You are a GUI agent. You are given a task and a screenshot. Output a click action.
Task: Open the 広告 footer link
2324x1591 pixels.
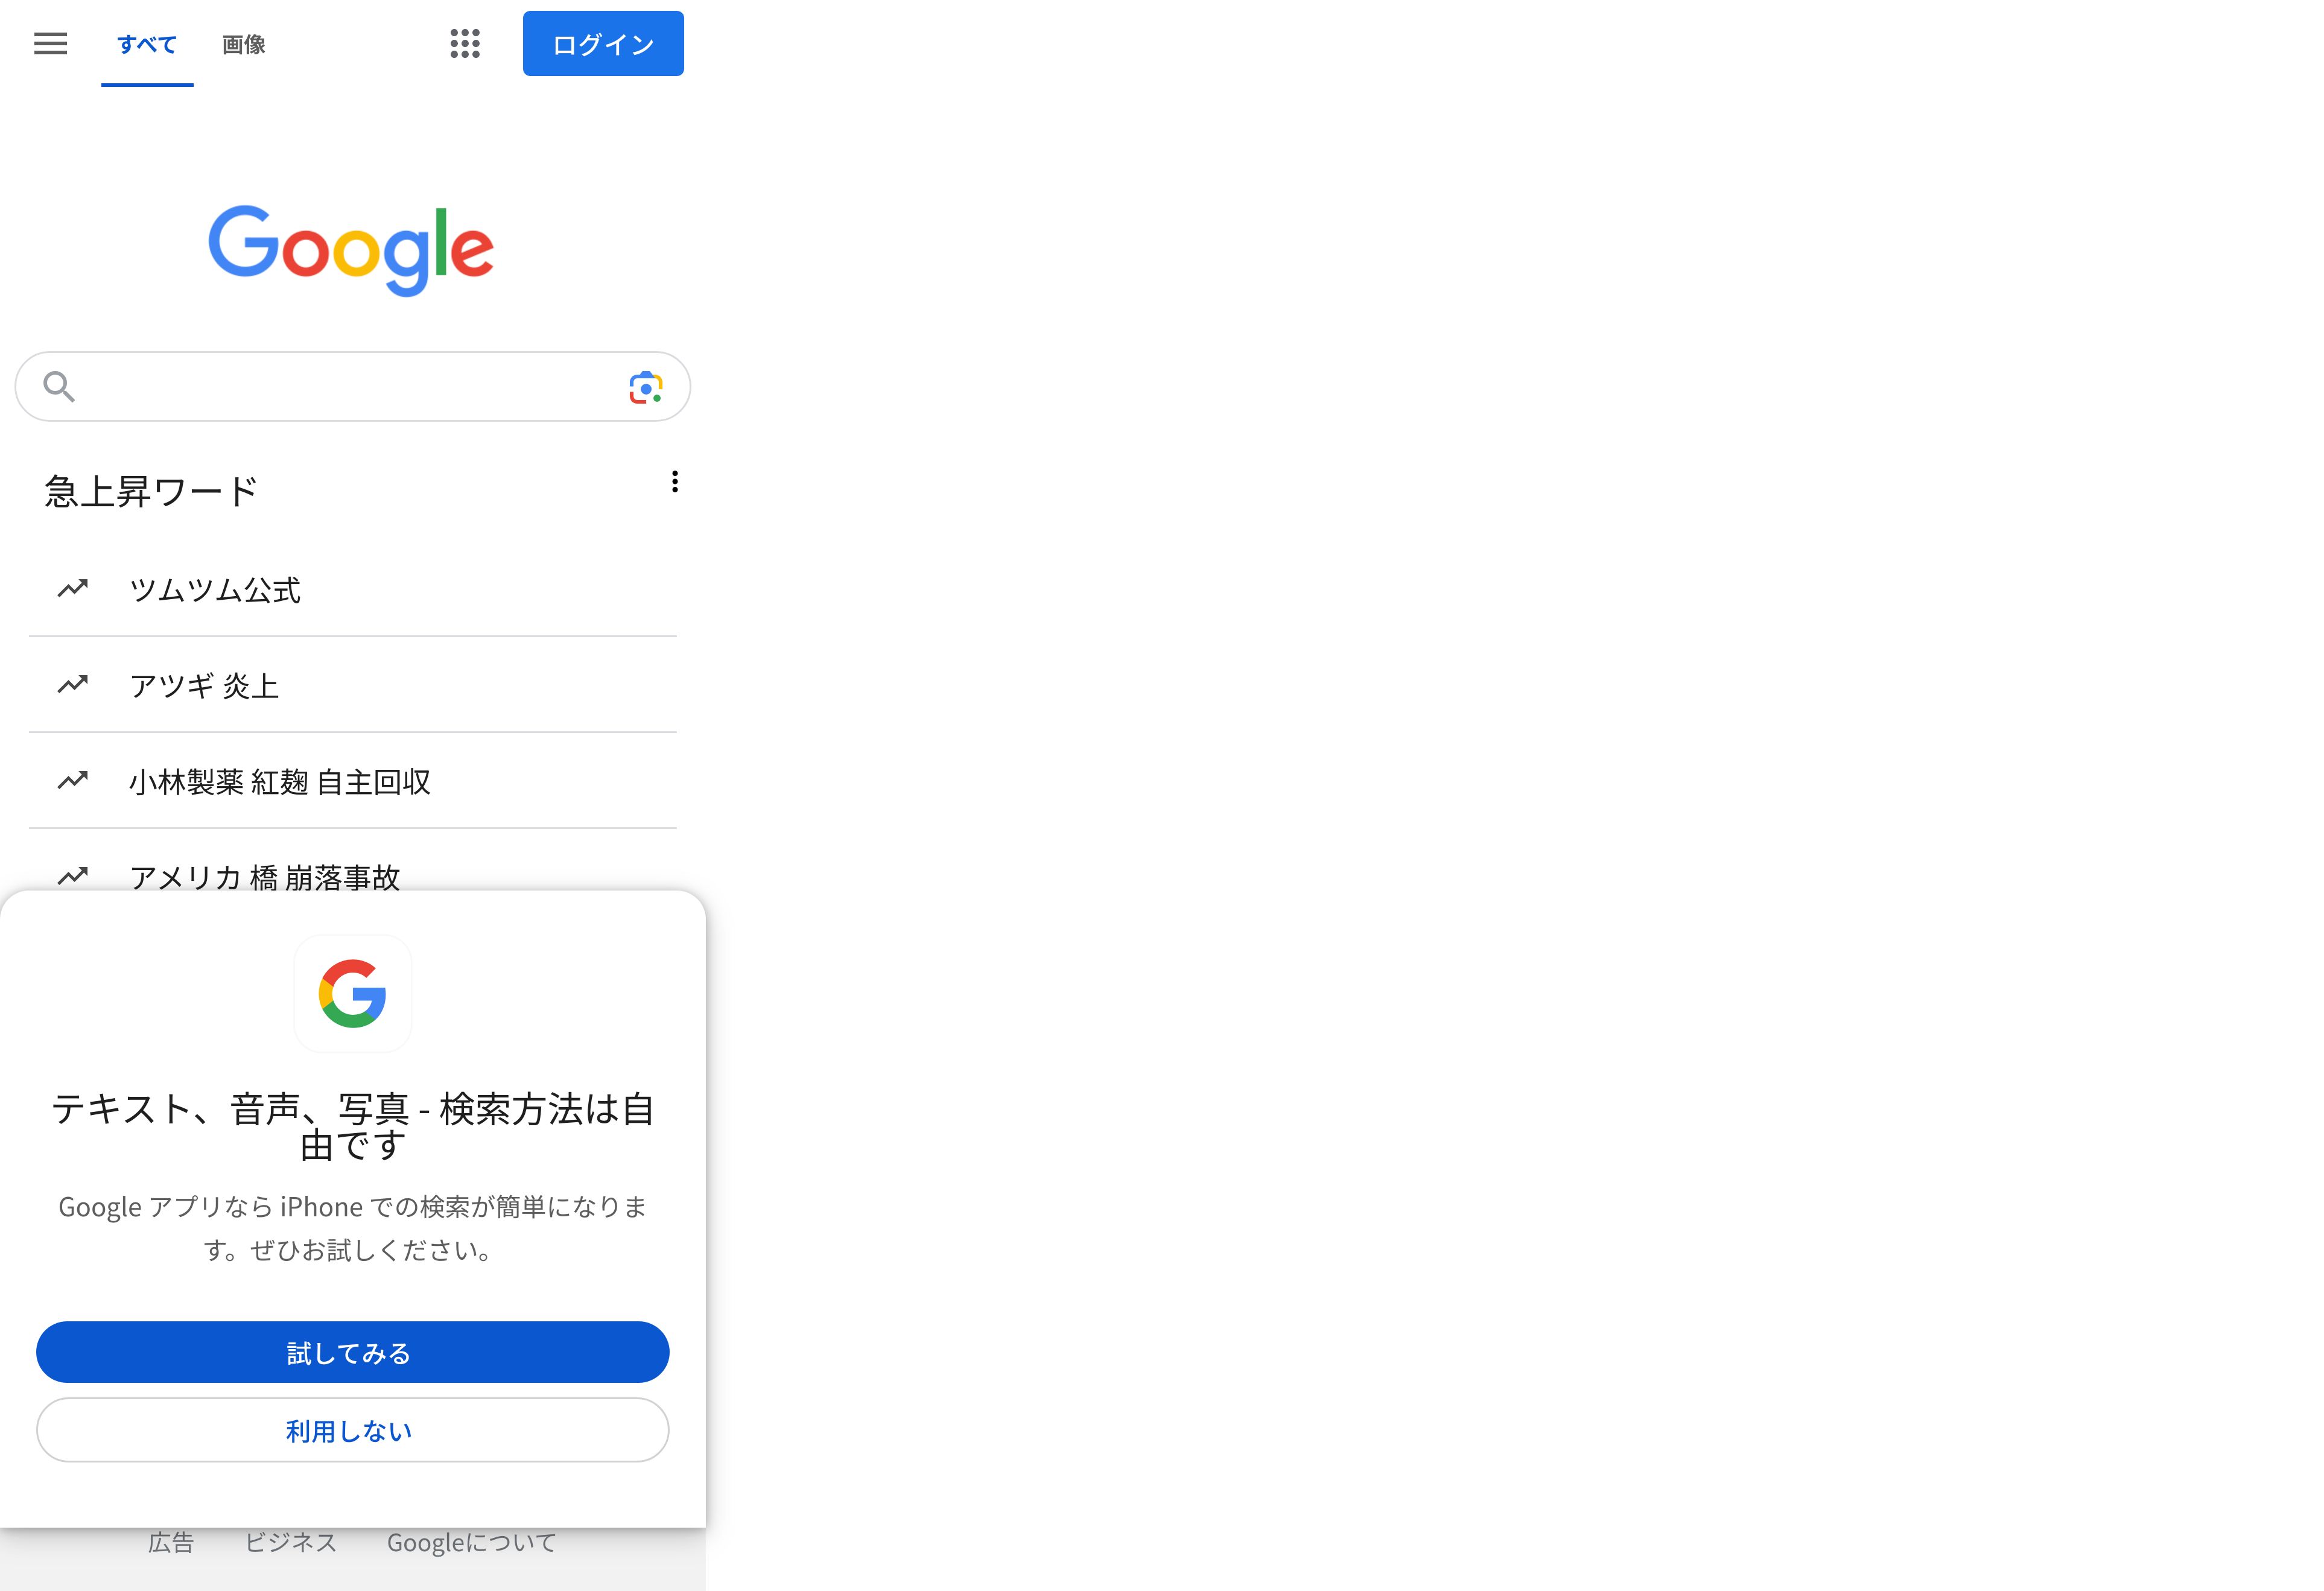[x=171, y=1542]
